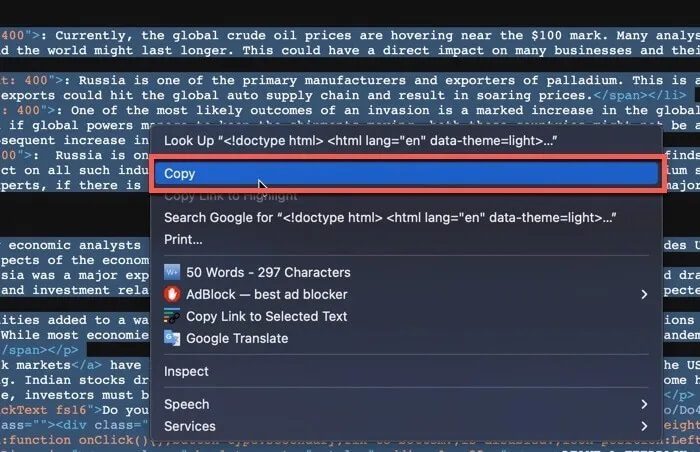
Task: Choose Copy Link to Selected Text
Action: pos(267,317)
